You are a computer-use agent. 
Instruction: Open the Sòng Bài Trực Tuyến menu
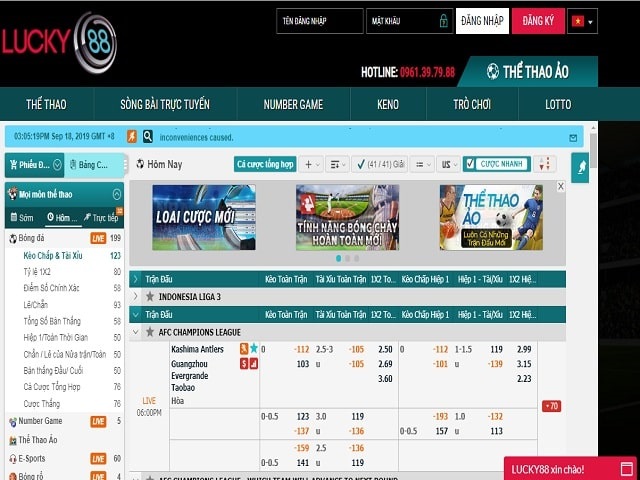click(165, 104)
